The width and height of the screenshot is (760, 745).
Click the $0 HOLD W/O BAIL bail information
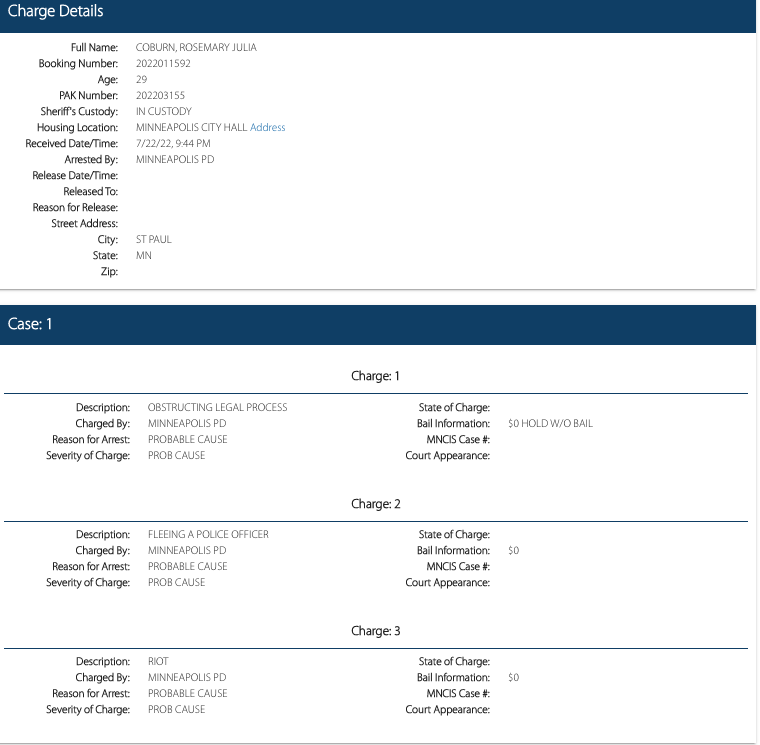(x=550, y=423)
